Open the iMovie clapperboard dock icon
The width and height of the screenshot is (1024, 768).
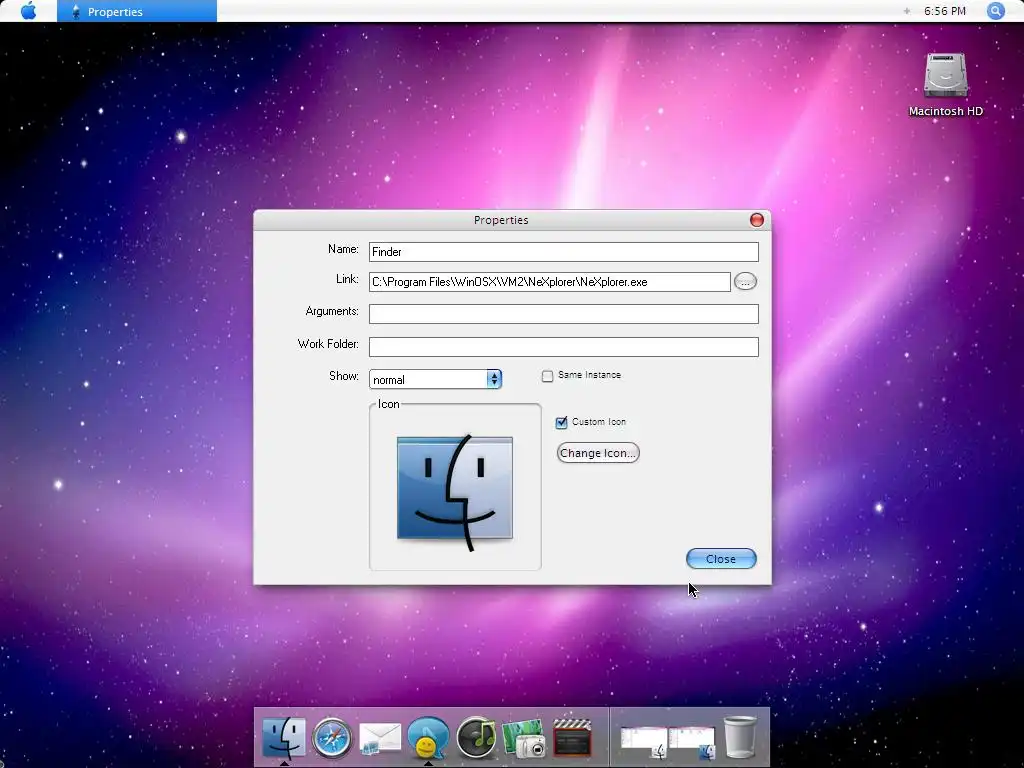click(x=572, y=739)
